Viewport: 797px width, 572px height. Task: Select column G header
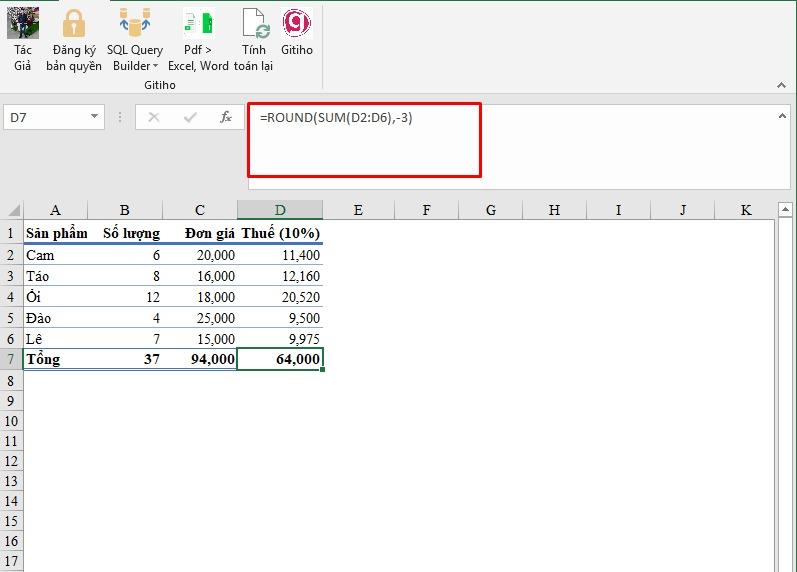click(x=491, y=209)
